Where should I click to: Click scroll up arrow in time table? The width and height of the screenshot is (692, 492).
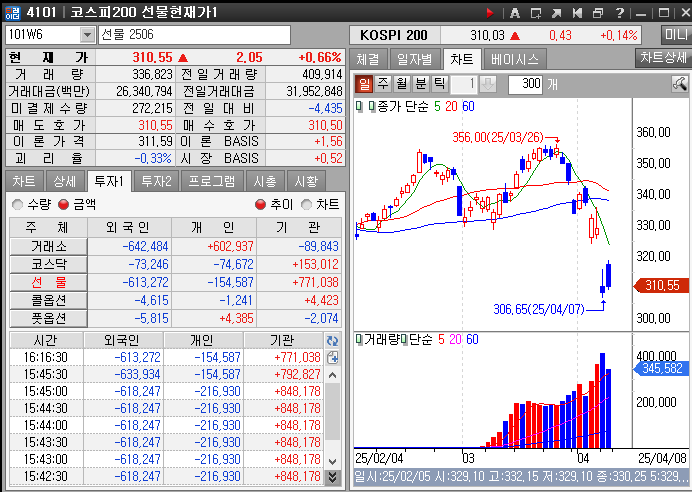click(x=333, y=375)
